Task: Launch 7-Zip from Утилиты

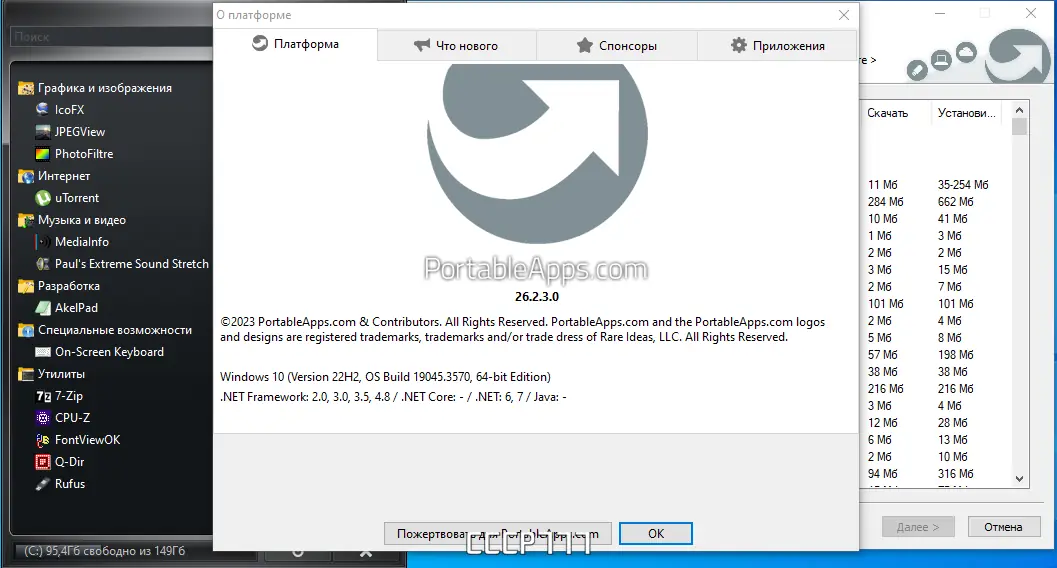Action: [x=59, y=396]
